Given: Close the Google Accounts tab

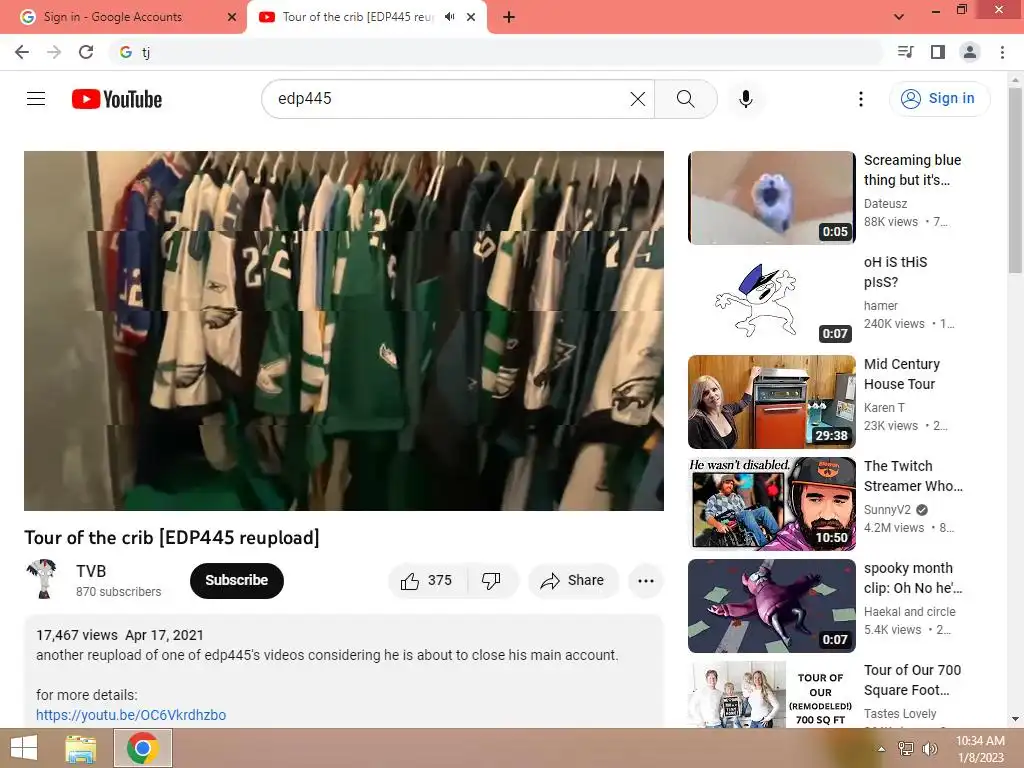Looking at the screenshot, I should (x=232, y=17).
